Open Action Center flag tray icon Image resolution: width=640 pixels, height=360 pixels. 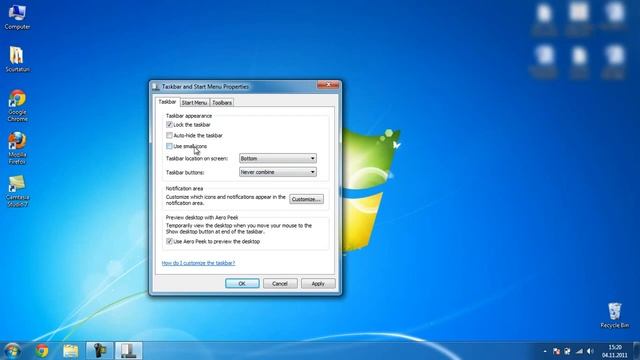coord(556,351)
